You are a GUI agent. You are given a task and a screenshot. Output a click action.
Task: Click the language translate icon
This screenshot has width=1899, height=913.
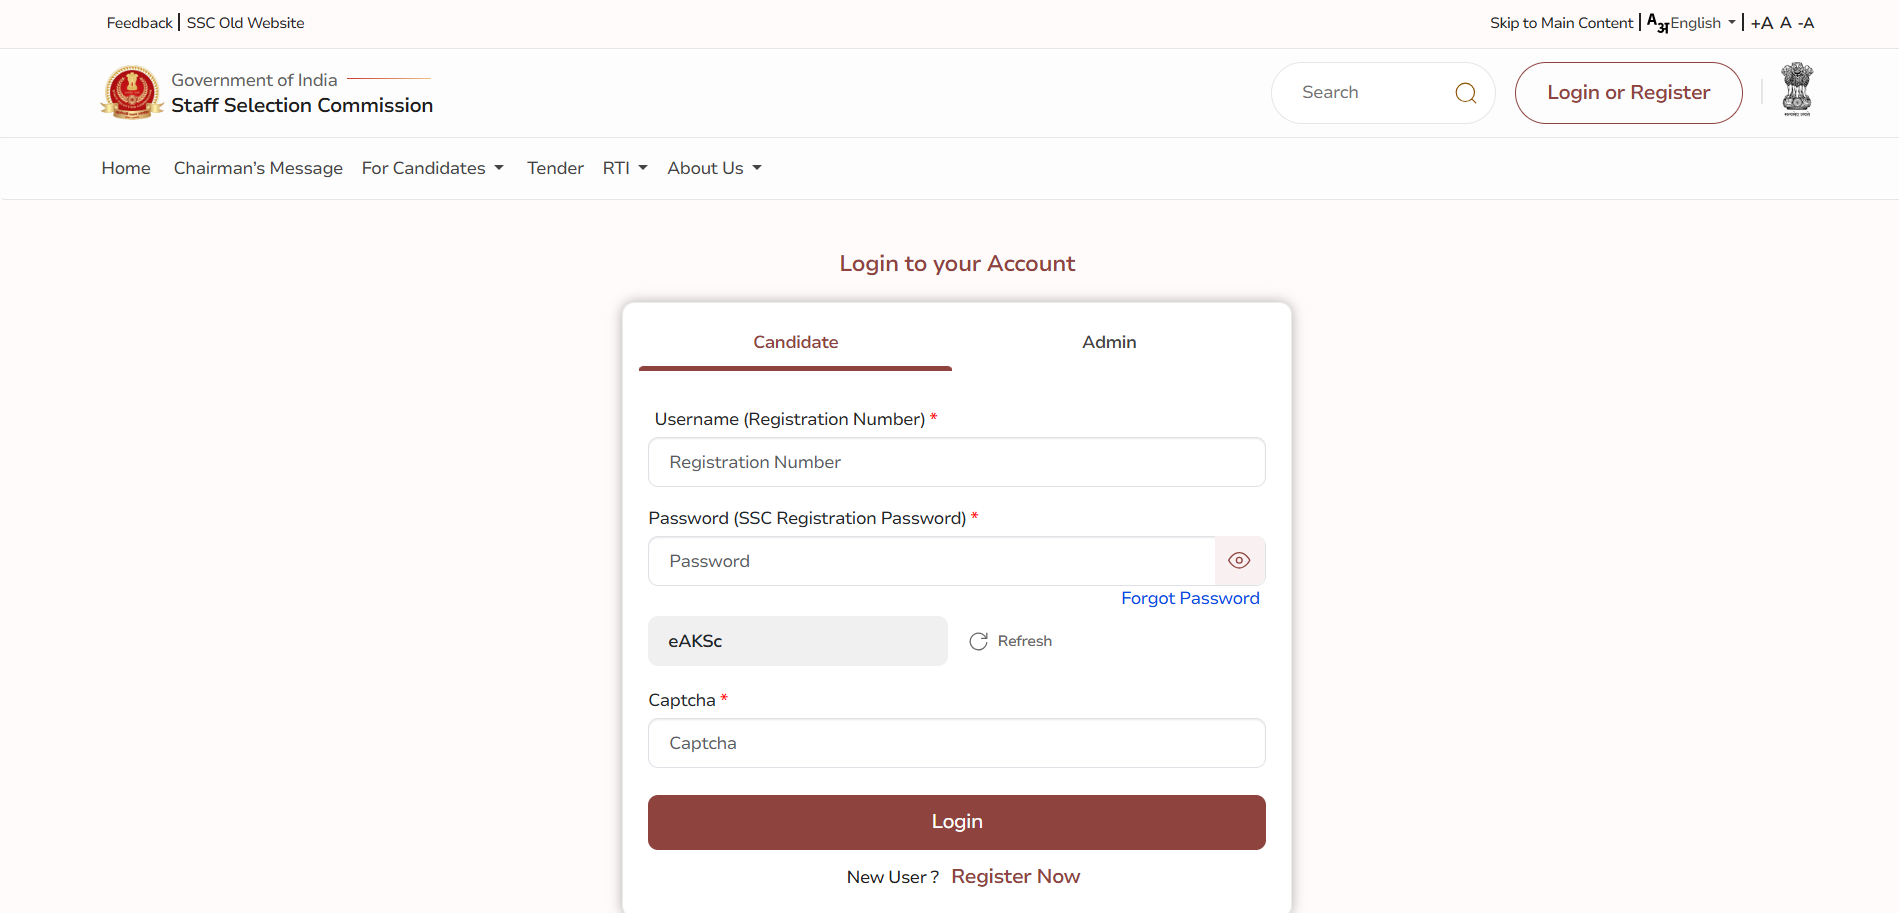click(1657, 23)
